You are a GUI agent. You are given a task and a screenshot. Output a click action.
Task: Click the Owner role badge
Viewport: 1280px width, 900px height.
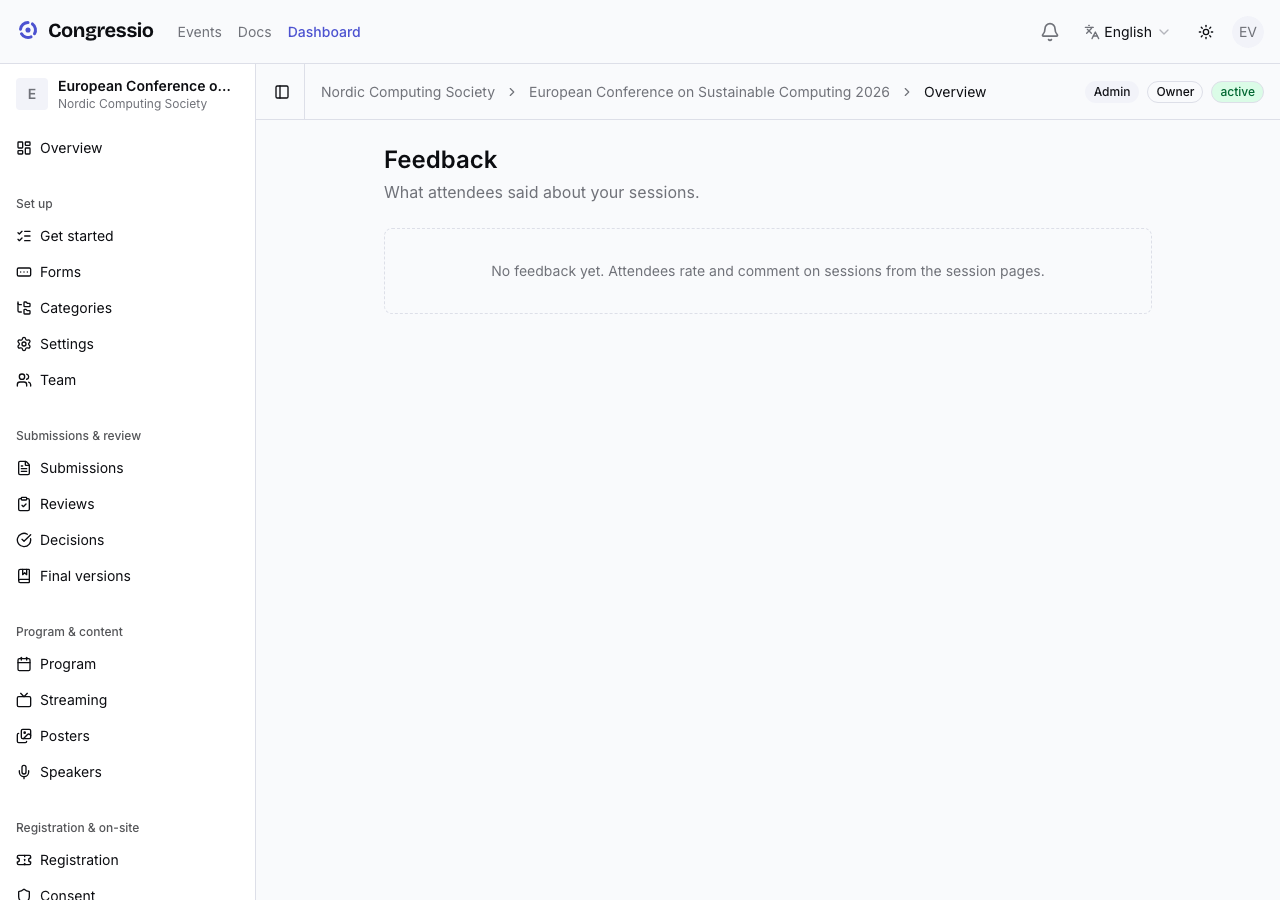[1175, 92]
